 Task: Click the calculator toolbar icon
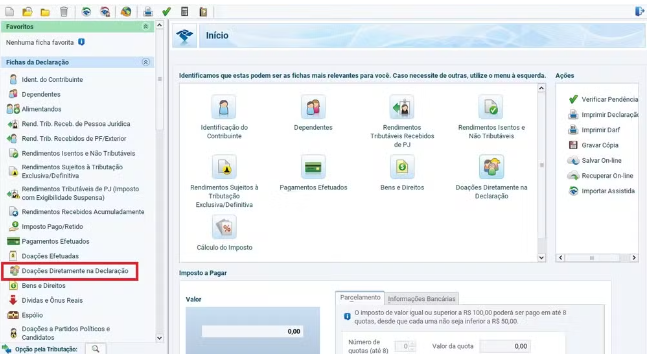point(184,12)
